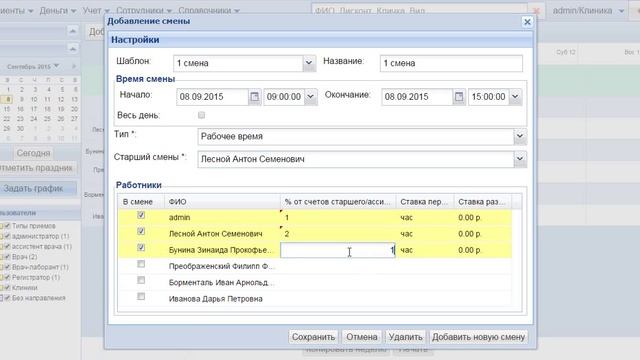Open the Сотрудники menu
This screenshot has height=360, width=640.
coord(144,11)
